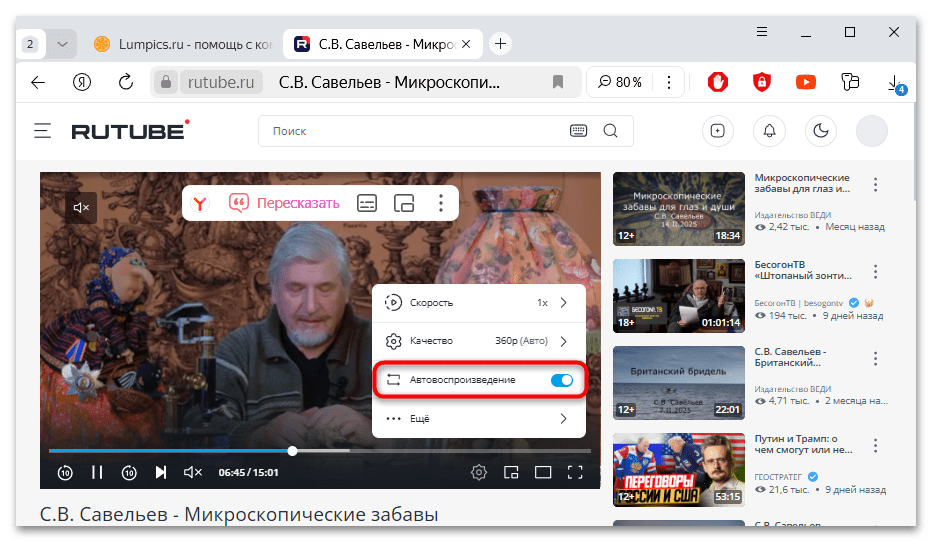The width and height of the screenshot is (932, 542).
Task: Bookmark this page
Action: coord(558,82)
